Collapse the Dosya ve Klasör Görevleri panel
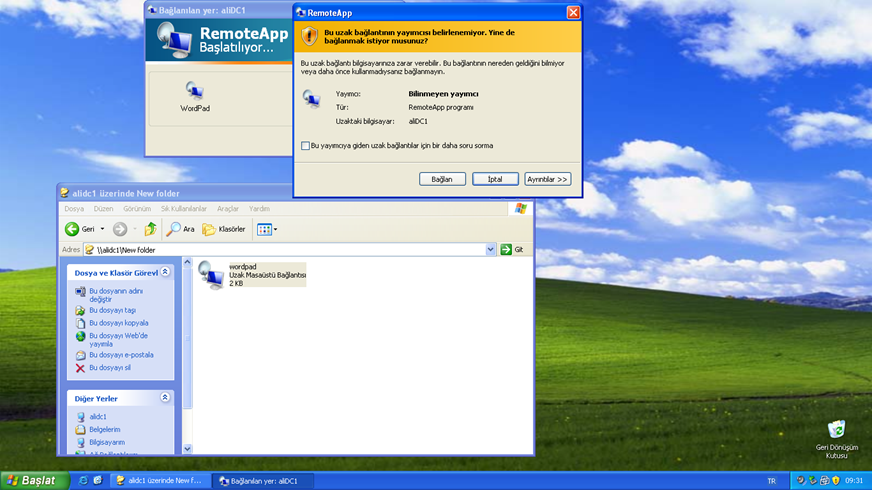Image resolution: width=872 pixels, height=490 pixels. [x=165, y=272]
